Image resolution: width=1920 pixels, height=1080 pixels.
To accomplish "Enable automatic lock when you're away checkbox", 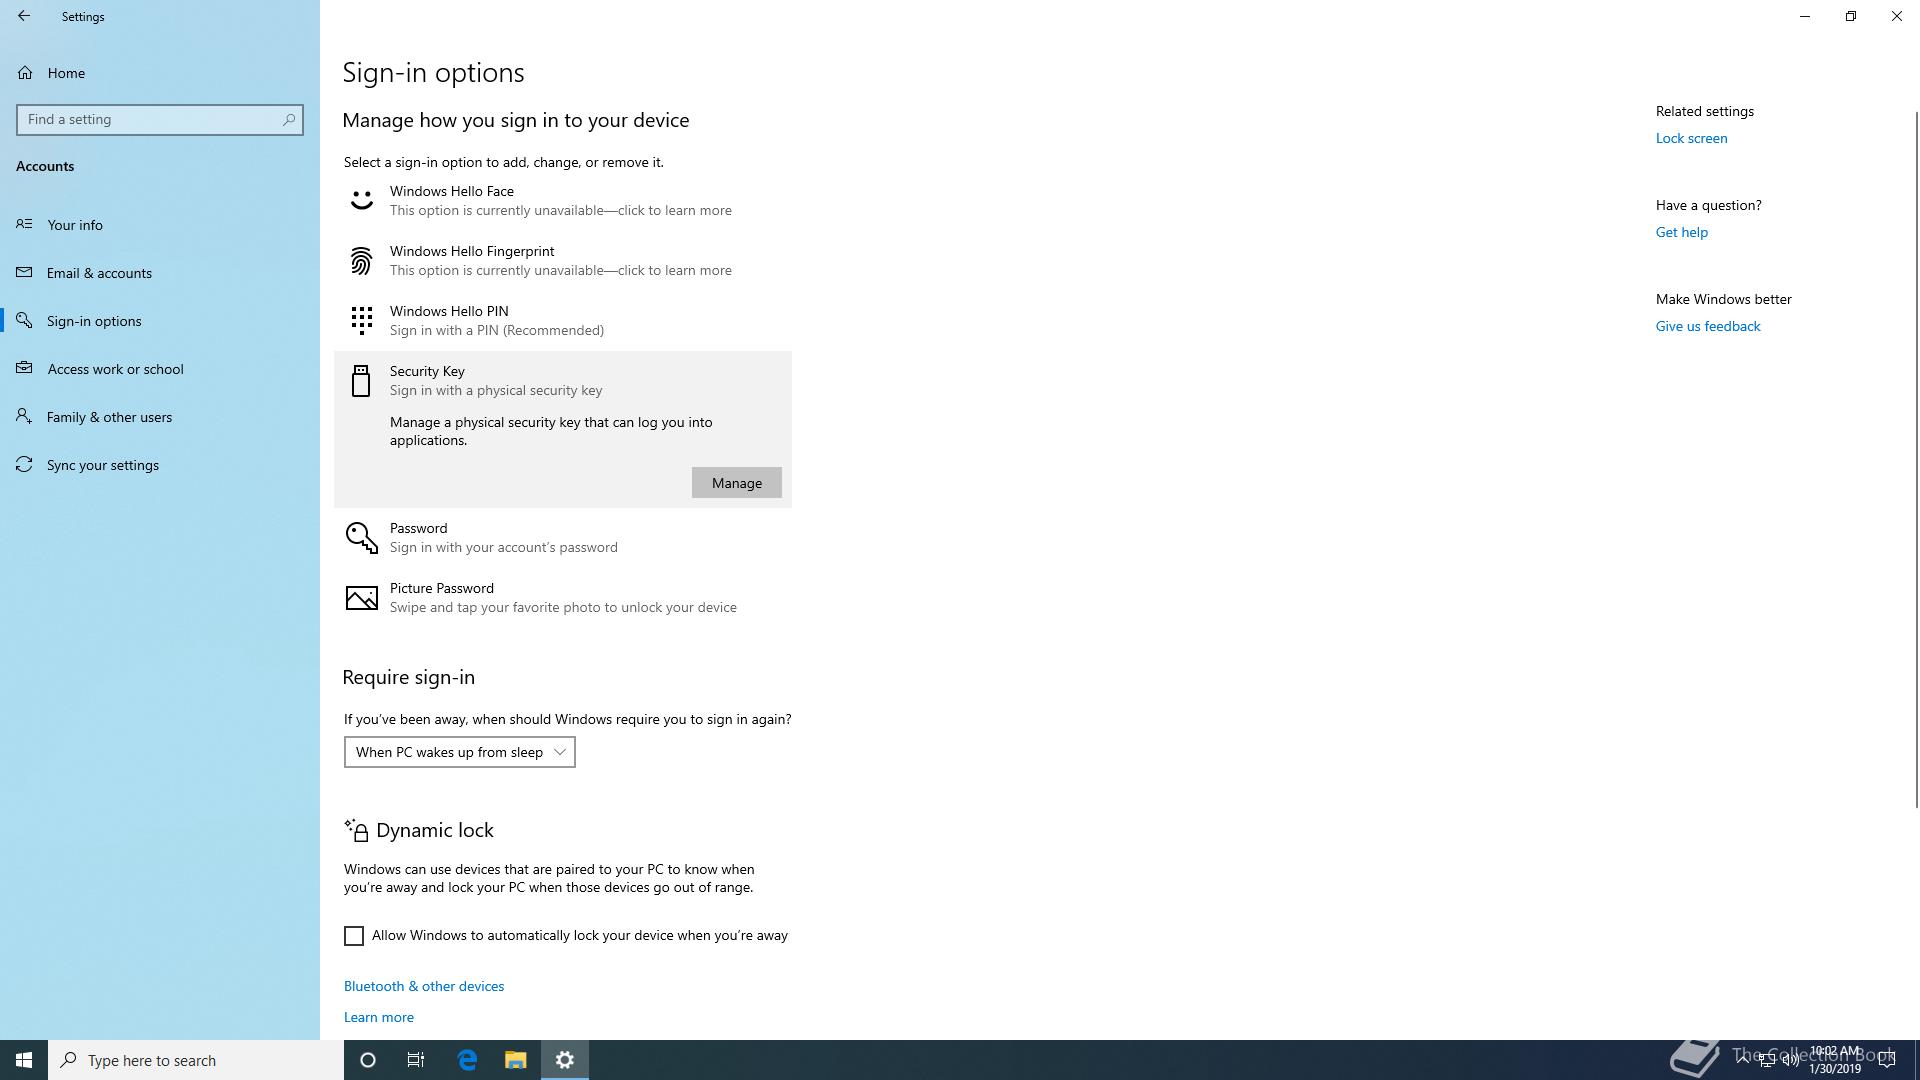I will tap(354, 936).
